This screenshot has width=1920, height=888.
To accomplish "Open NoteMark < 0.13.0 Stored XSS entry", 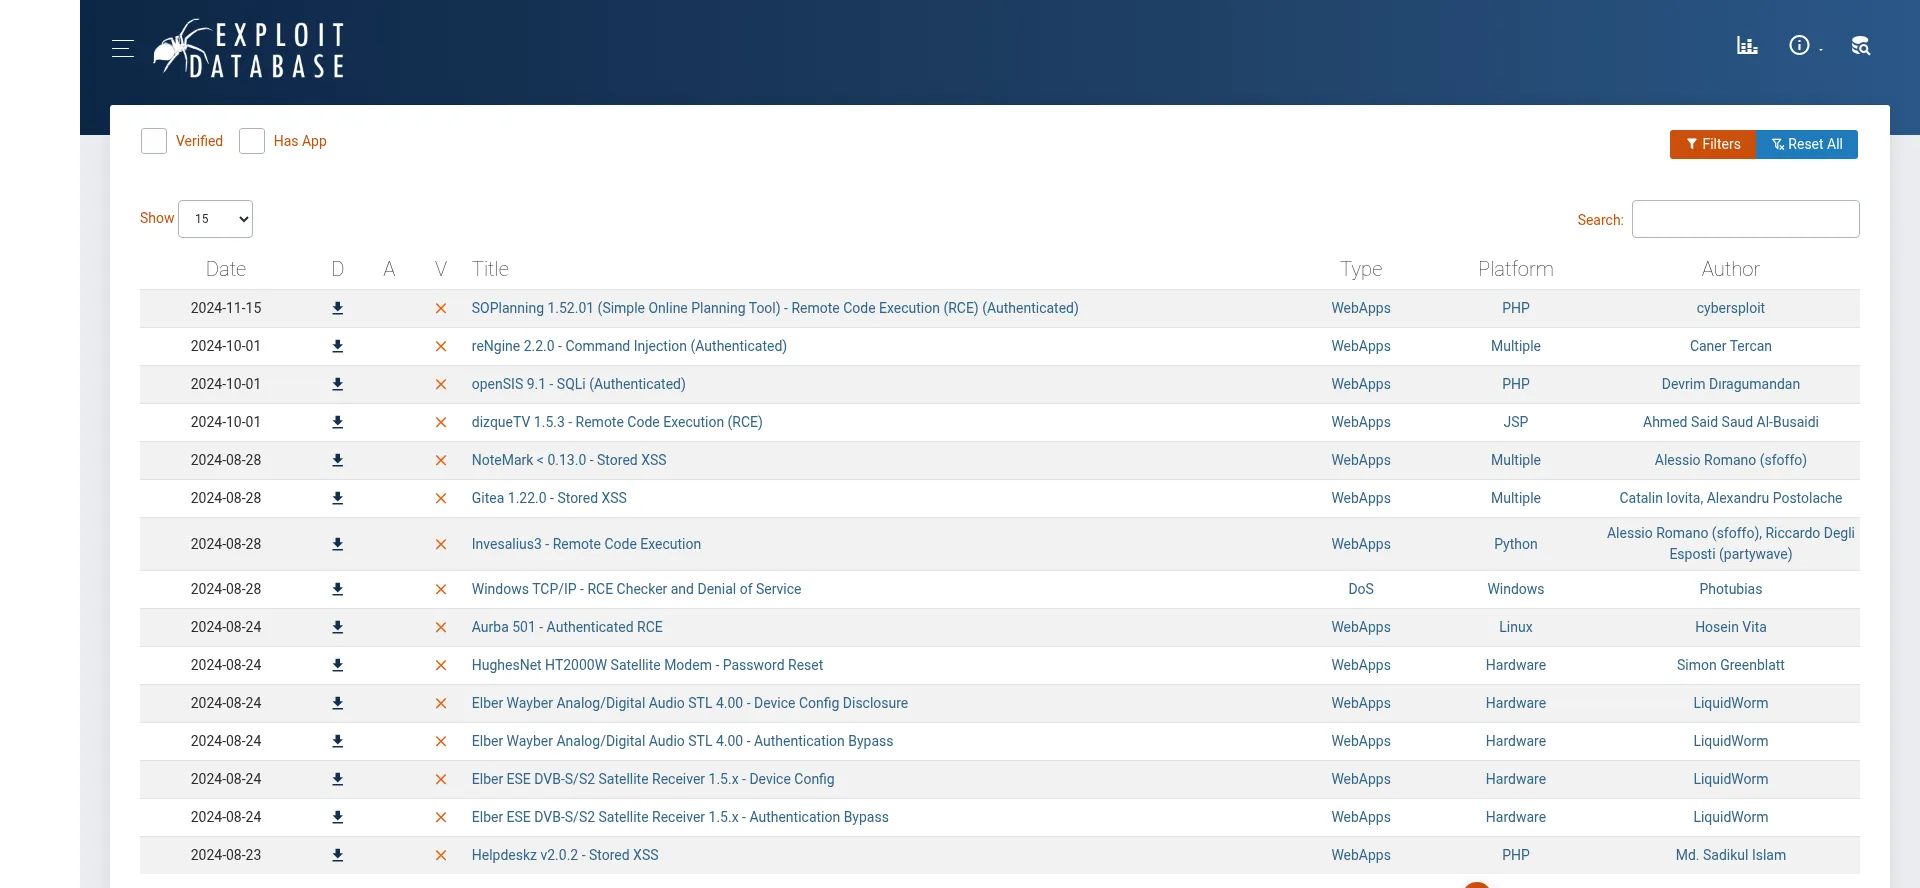I will 569,461.
